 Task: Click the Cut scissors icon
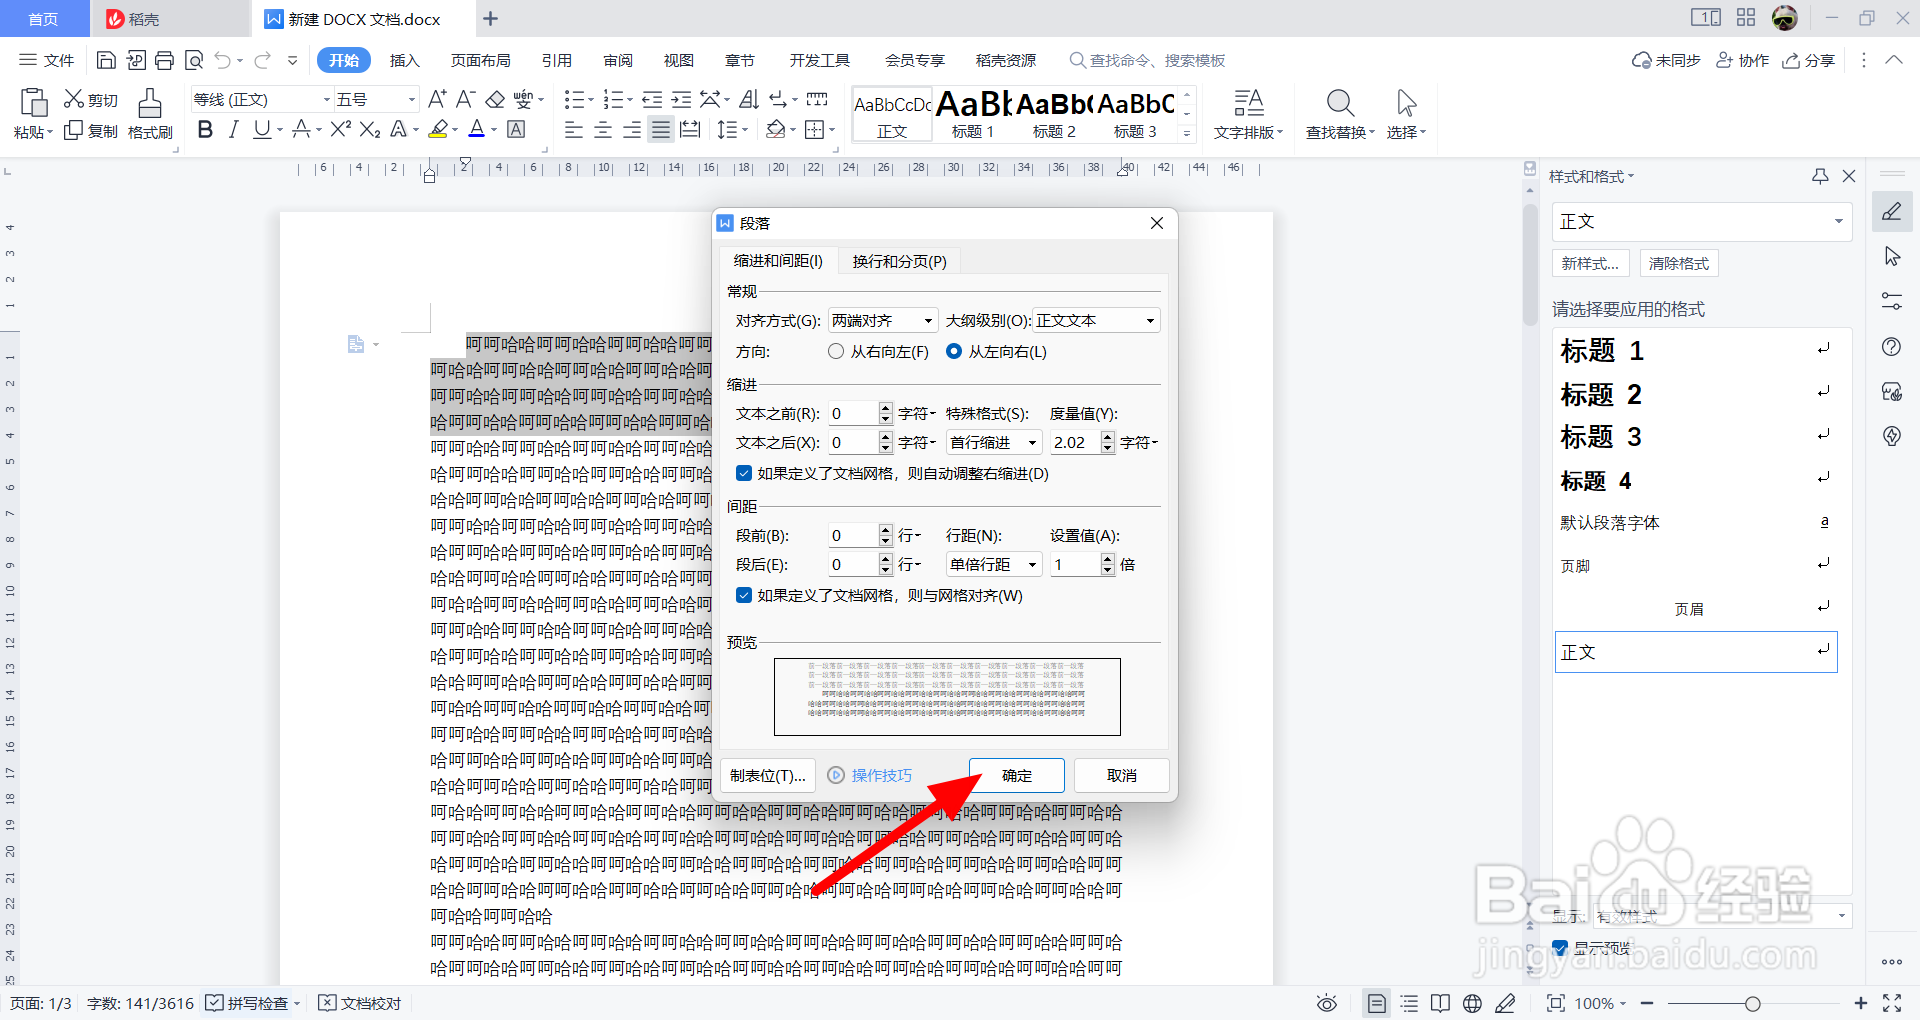[74, 99]
